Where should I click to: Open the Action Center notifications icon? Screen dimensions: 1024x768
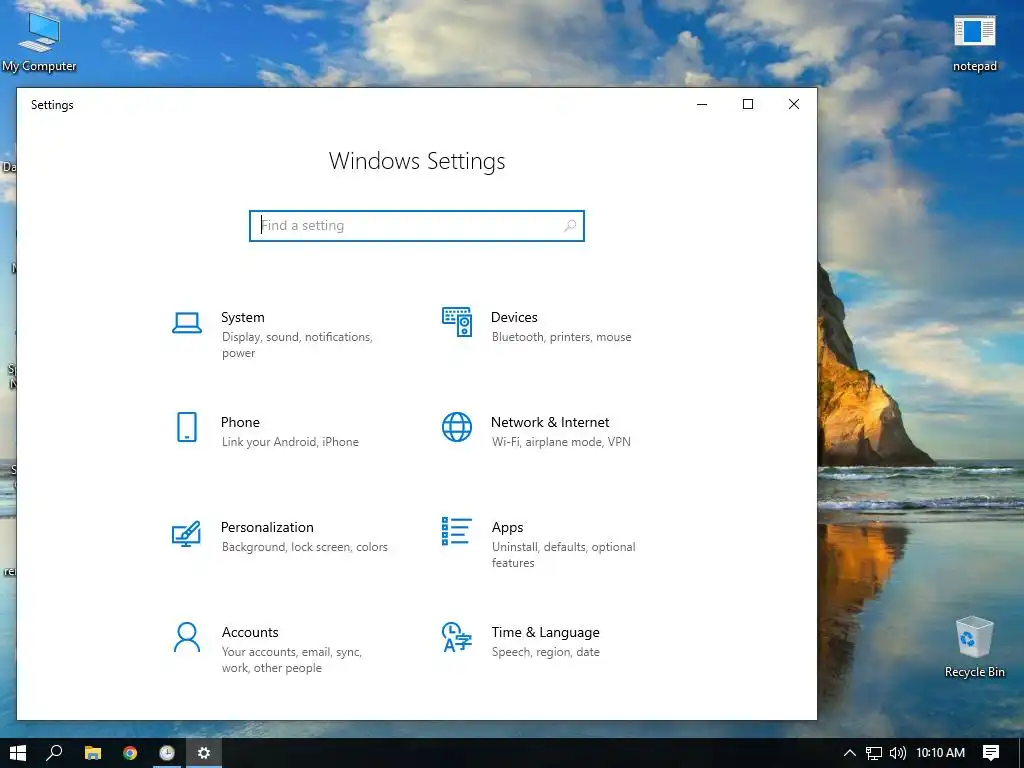[991, 753]
